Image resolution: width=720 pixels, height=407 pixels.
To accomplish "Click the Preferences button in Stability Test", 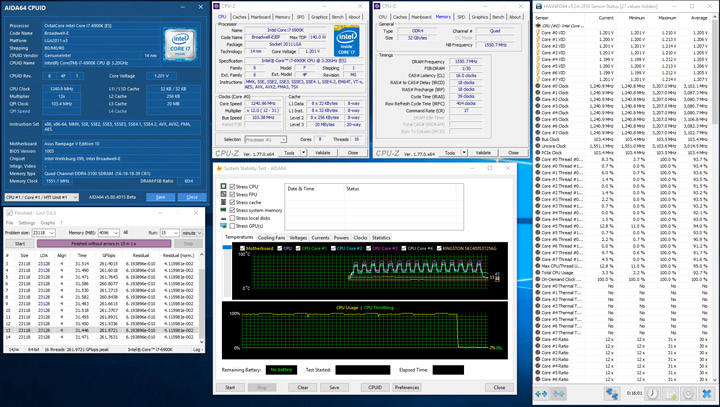I will click(x=407, y=387).
